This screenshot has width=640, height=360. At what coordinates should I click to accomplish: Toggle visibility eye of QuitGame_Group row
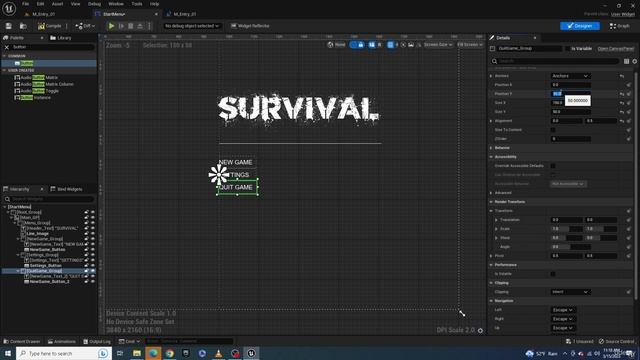click(x=93, y=271)
